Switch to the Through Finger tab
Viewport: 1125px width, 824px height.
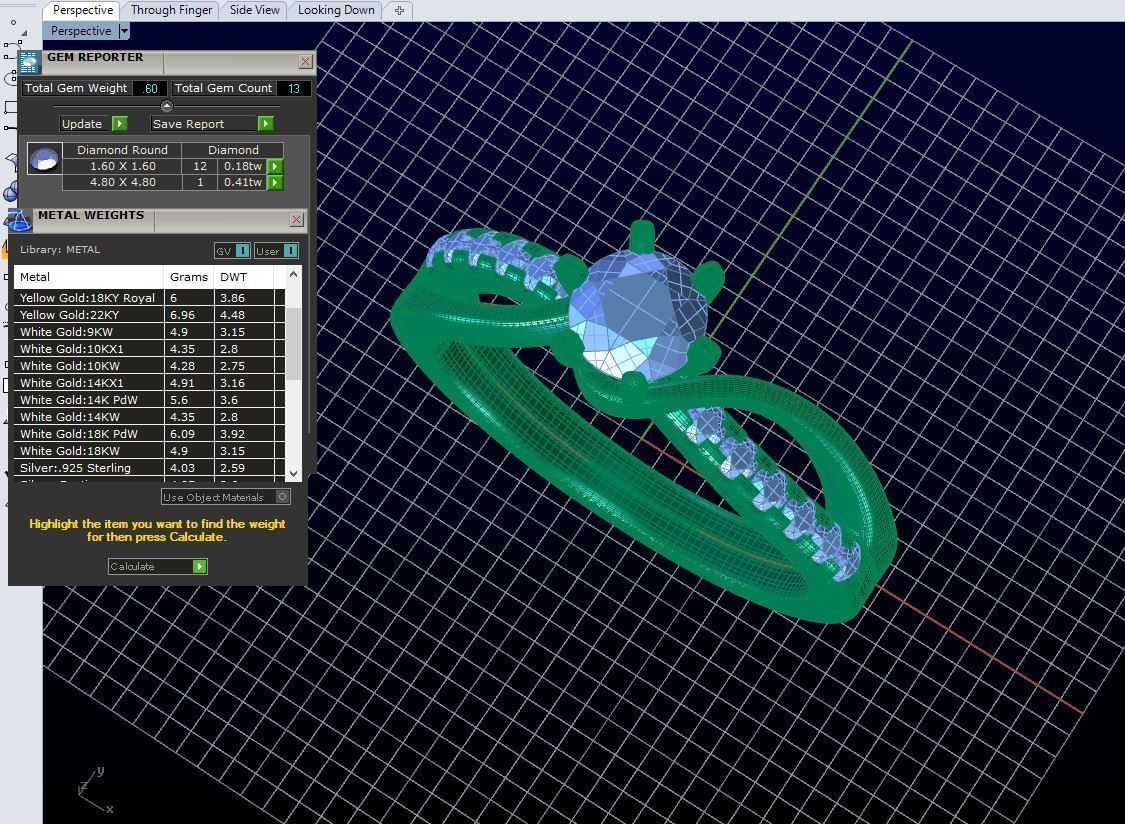point(171,10)
